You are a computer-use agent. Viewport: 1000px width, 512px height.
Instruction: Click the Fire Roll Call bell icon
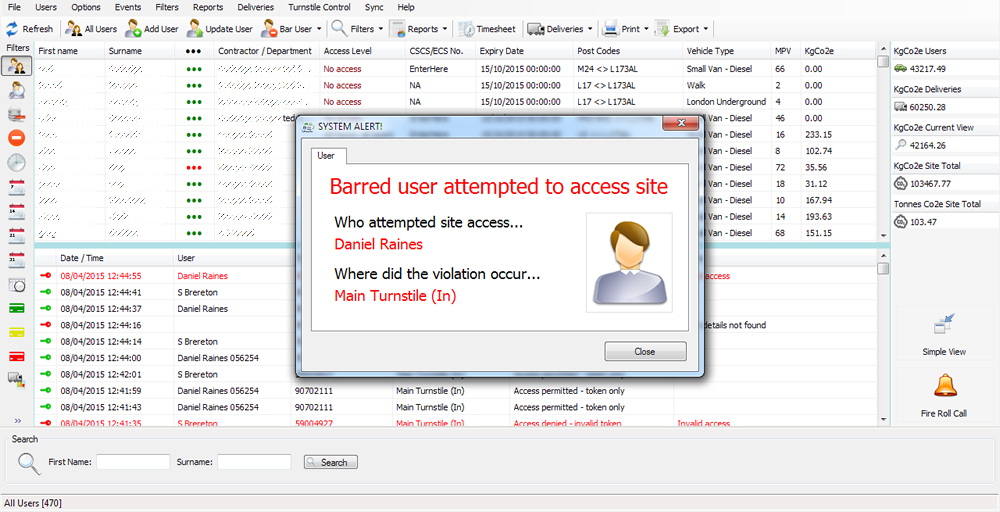click(x=944, y=386)
